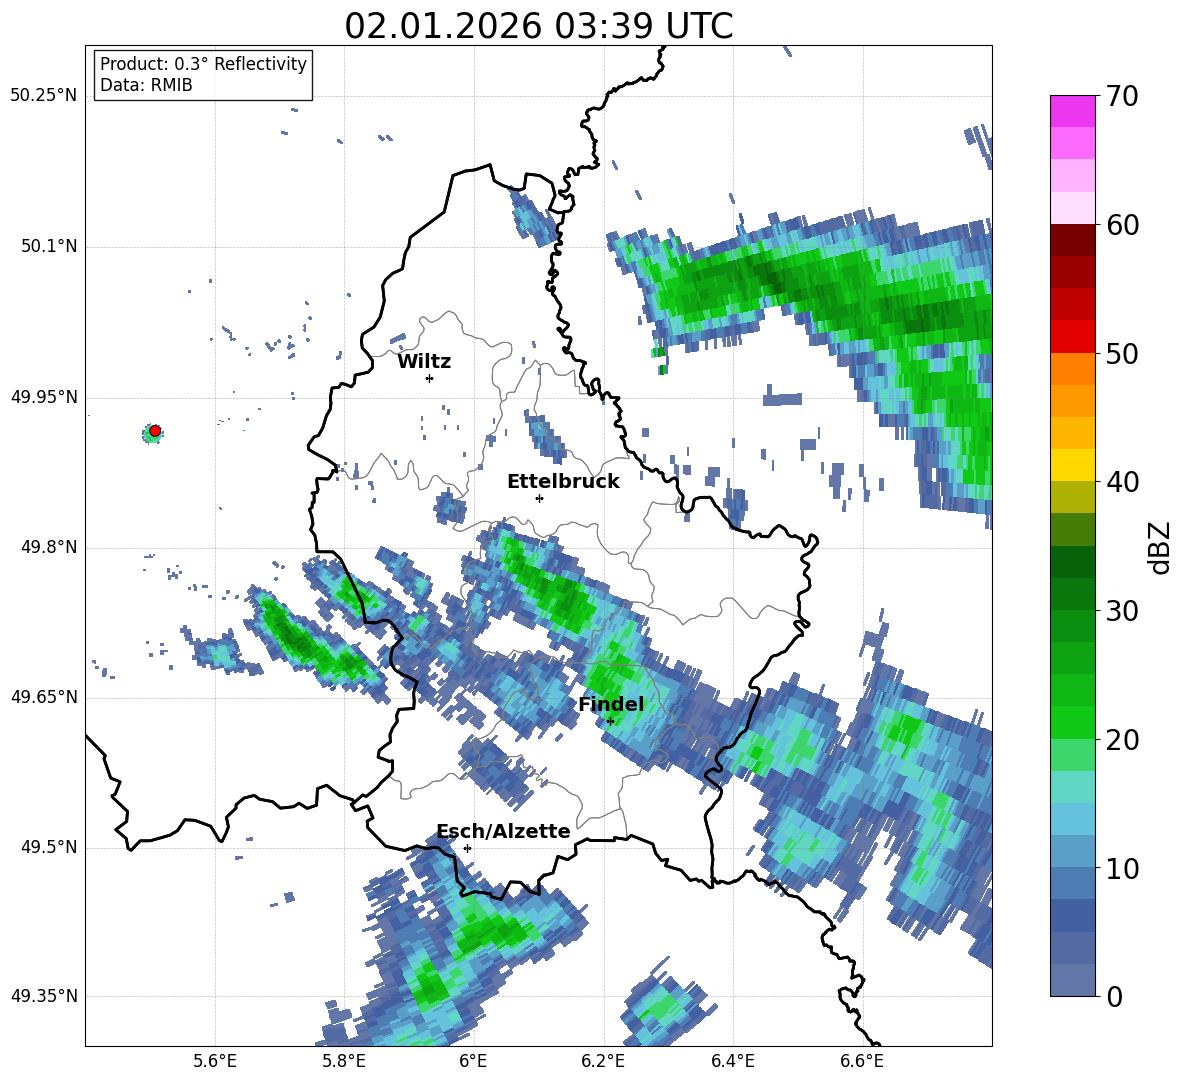Click the colorbar 40 tick label
1184x1081 pixels.
coord(1122,482)
